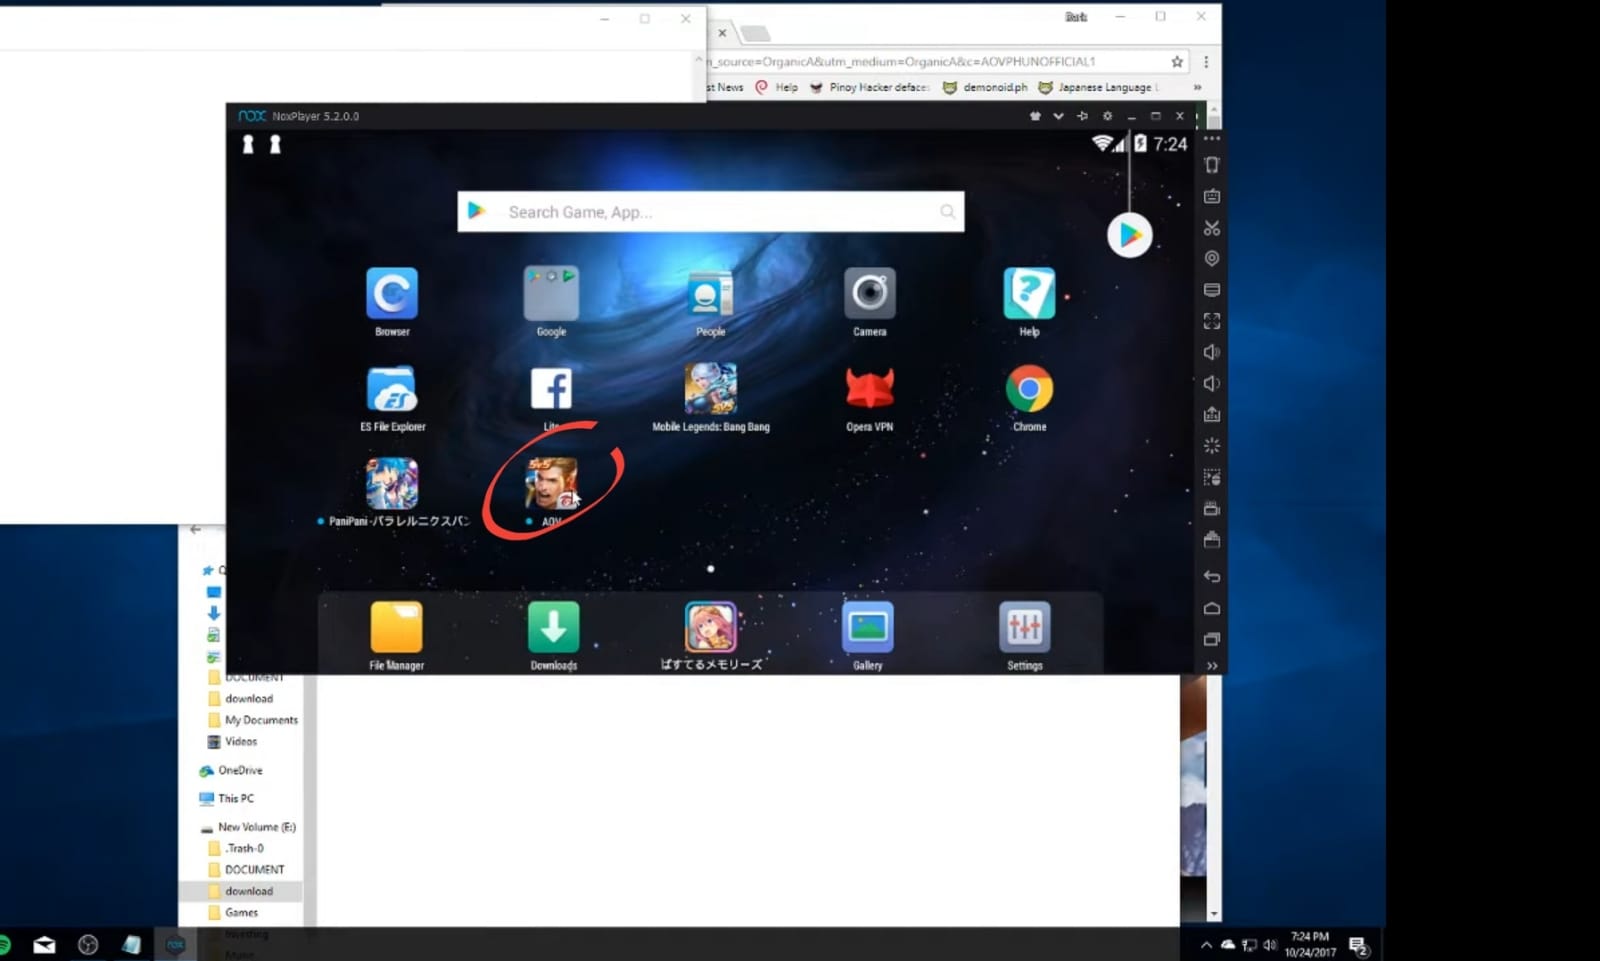Image resolution: width=1600 pixels, height=961 pixels.
Task: Click the Nox shake device icon
Action: (1212, 165)
